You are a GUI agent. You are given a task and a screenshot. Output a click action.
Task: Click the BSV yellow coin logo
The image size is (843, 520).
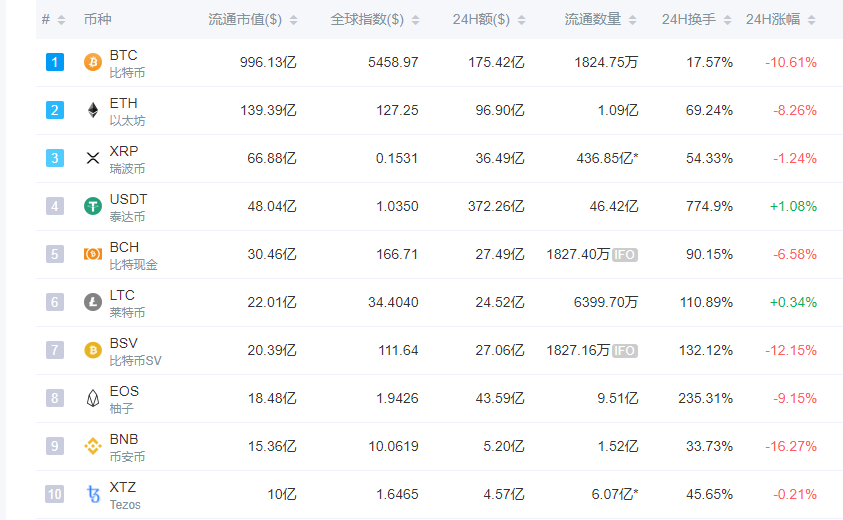[93, 350]
